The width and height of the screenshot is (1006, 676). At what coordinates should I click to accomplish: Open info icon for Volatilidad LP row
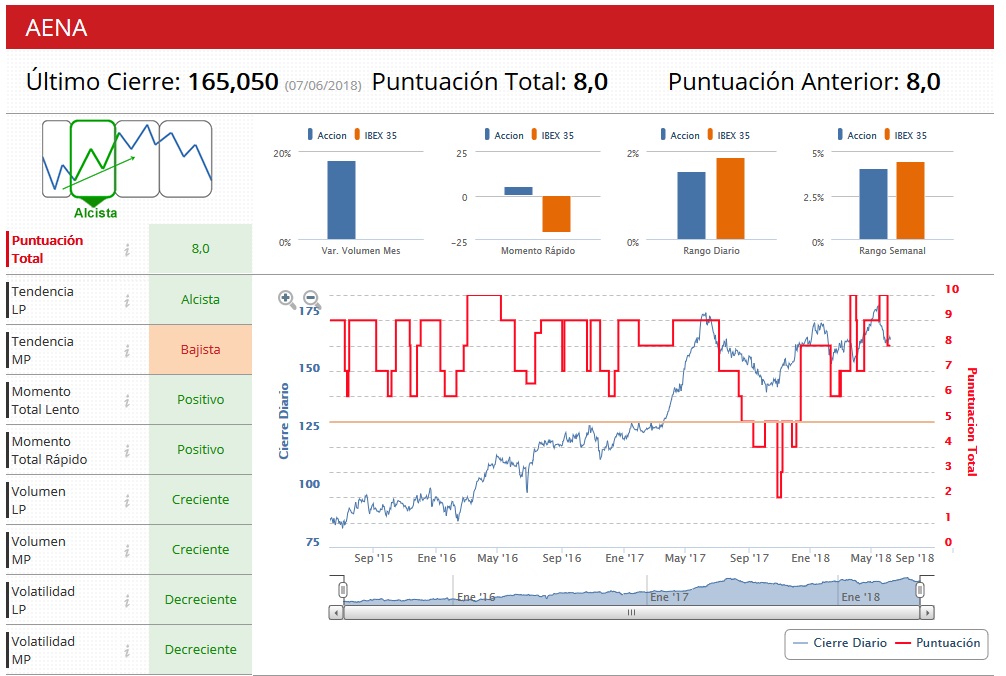pyautogui.click(x=127, y=600)
